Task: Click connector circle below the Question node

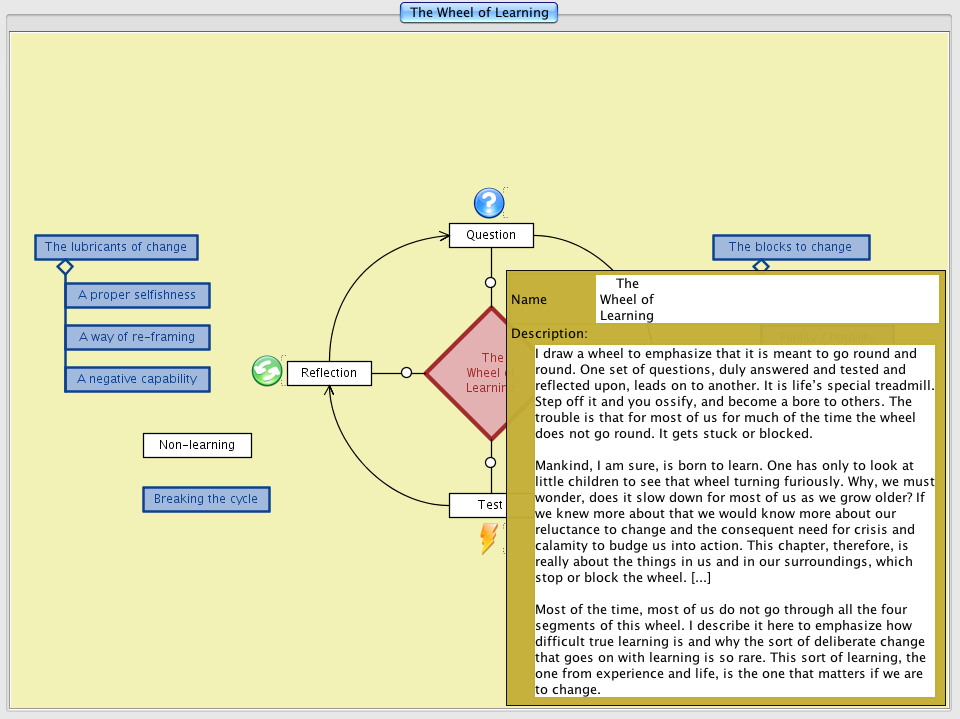Action: 490,282
